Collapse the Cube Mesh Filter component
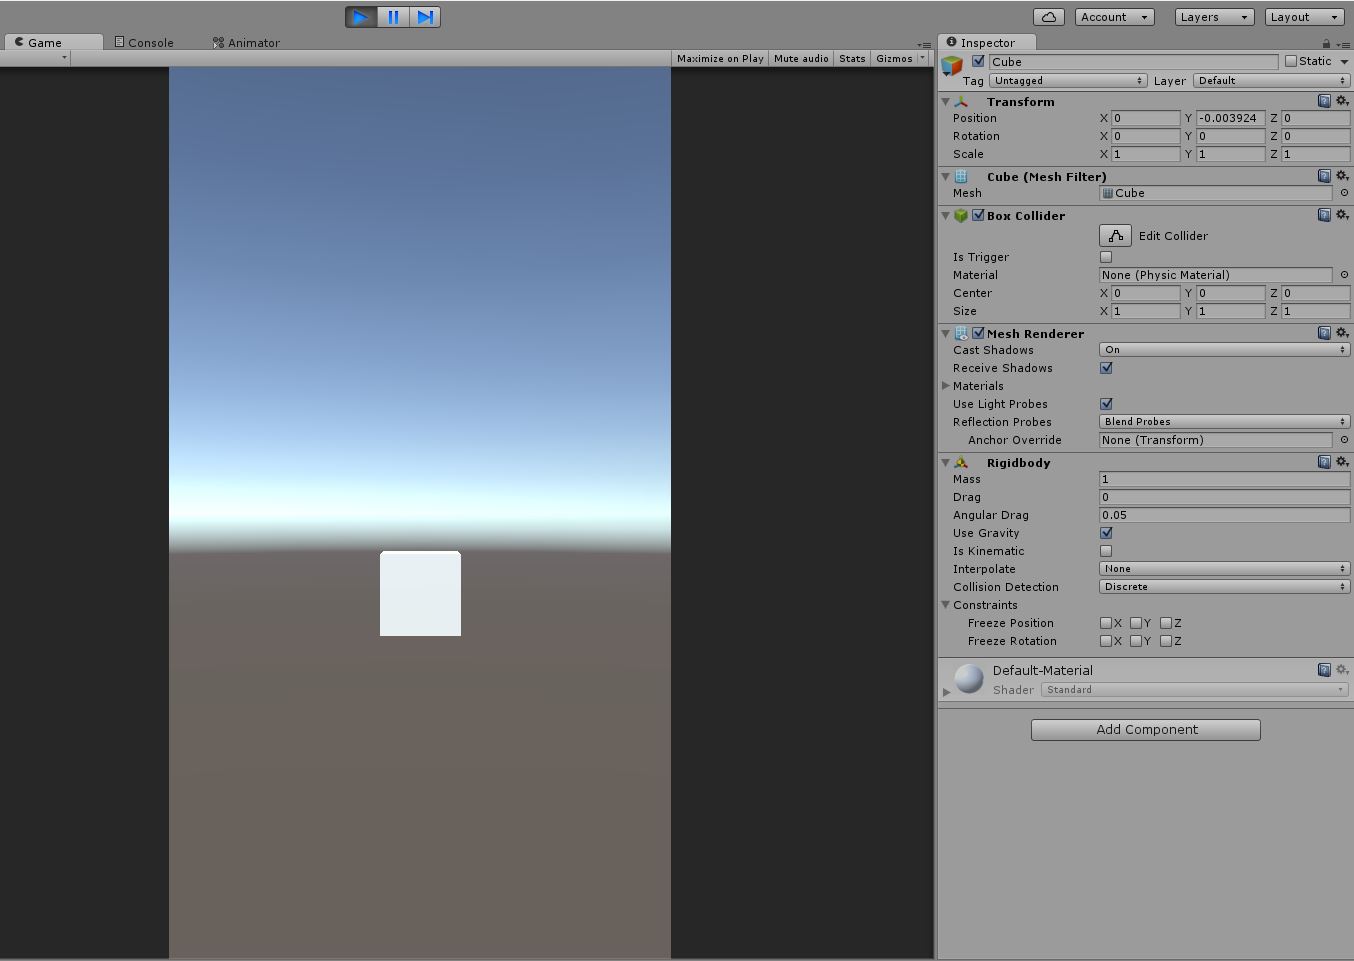The height and width of the screenshot is (961, 1354). click(x=945, y=177)
